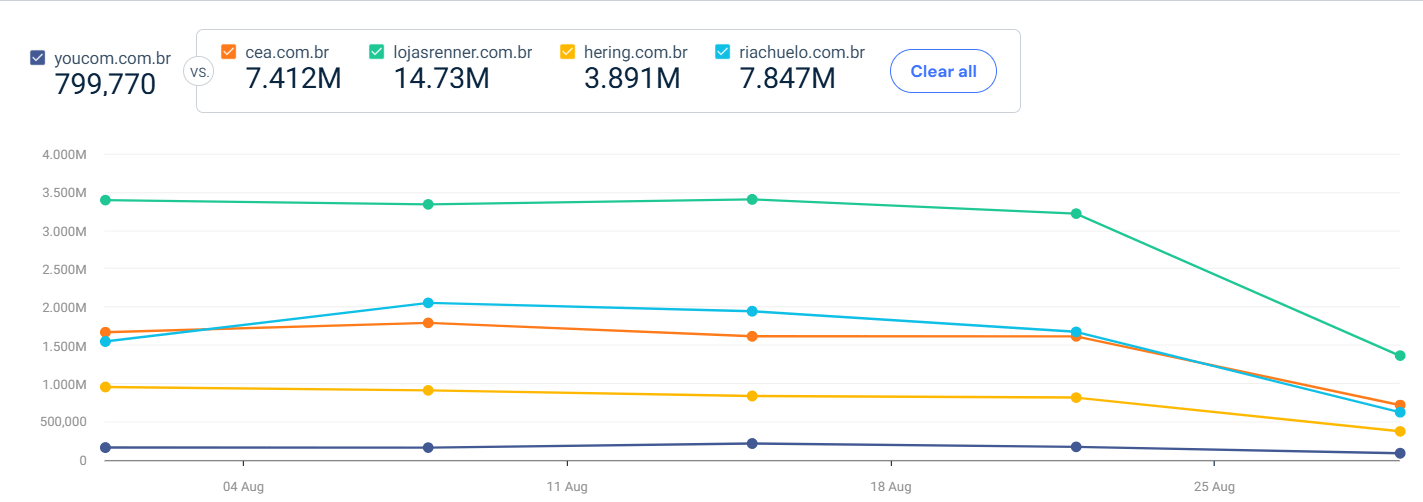Toggle the hering.com.br yellow checkbox
Screen dimensions: 1423x502
click(x=567, y=52)
